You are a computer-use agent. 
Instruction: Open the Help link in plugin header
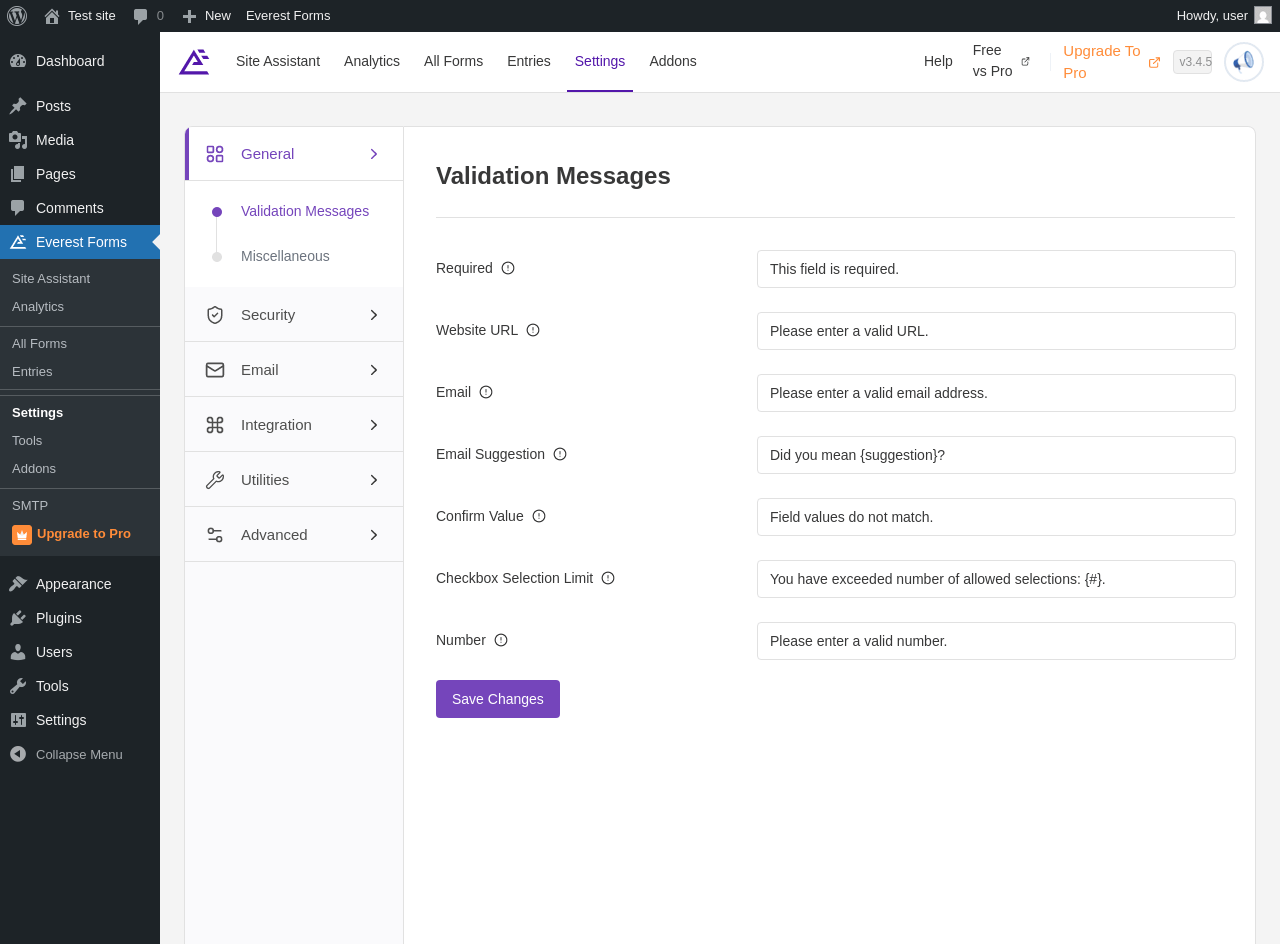938,61
